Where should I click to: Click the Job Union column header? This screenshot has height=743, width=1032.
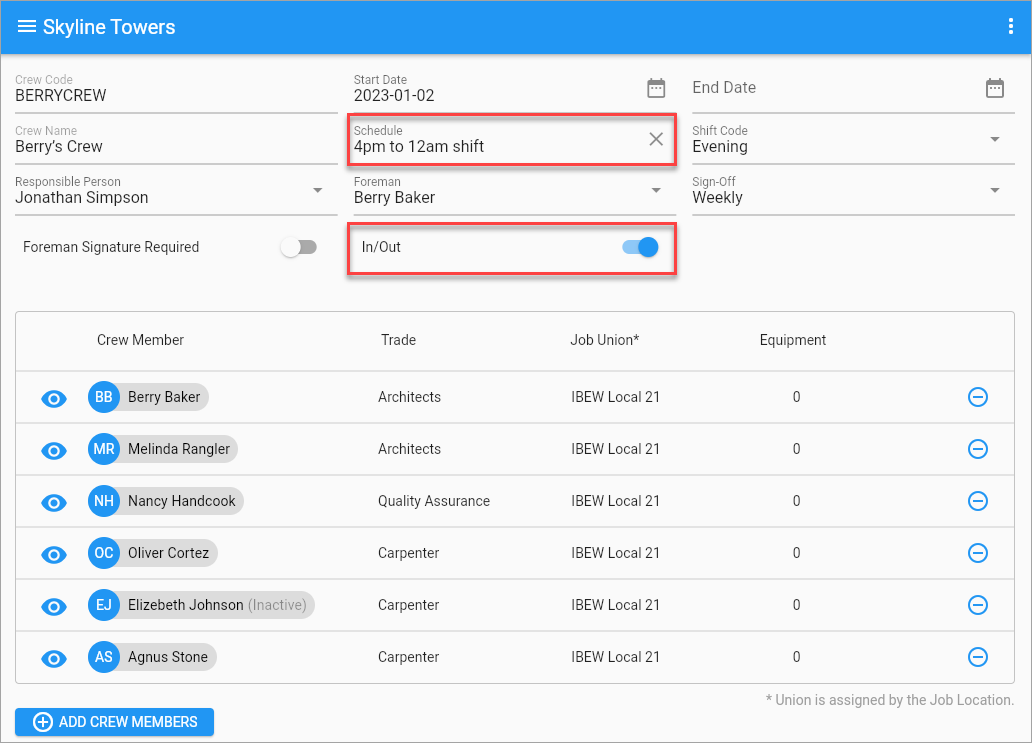[604, 340]
